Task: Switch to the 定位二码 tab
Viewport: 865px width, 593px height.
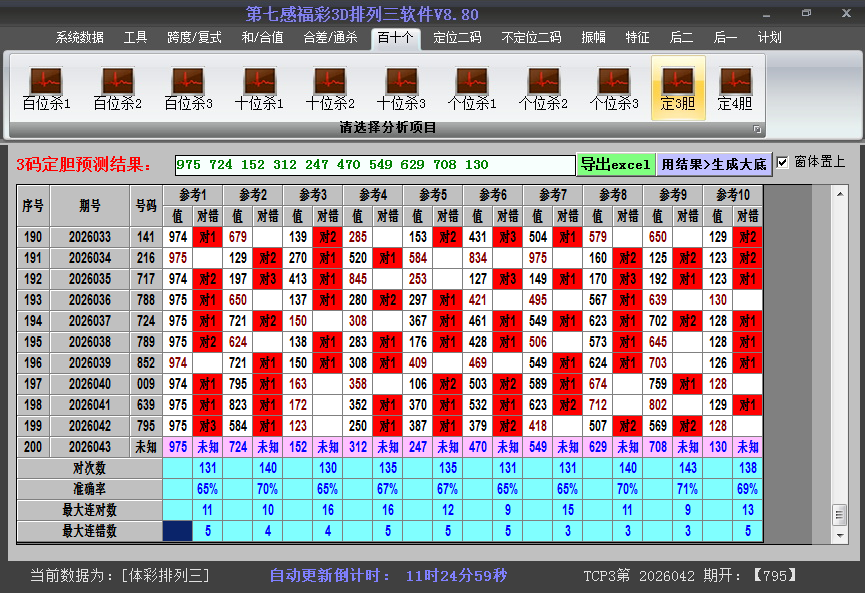Action: (x=457, y=38)
